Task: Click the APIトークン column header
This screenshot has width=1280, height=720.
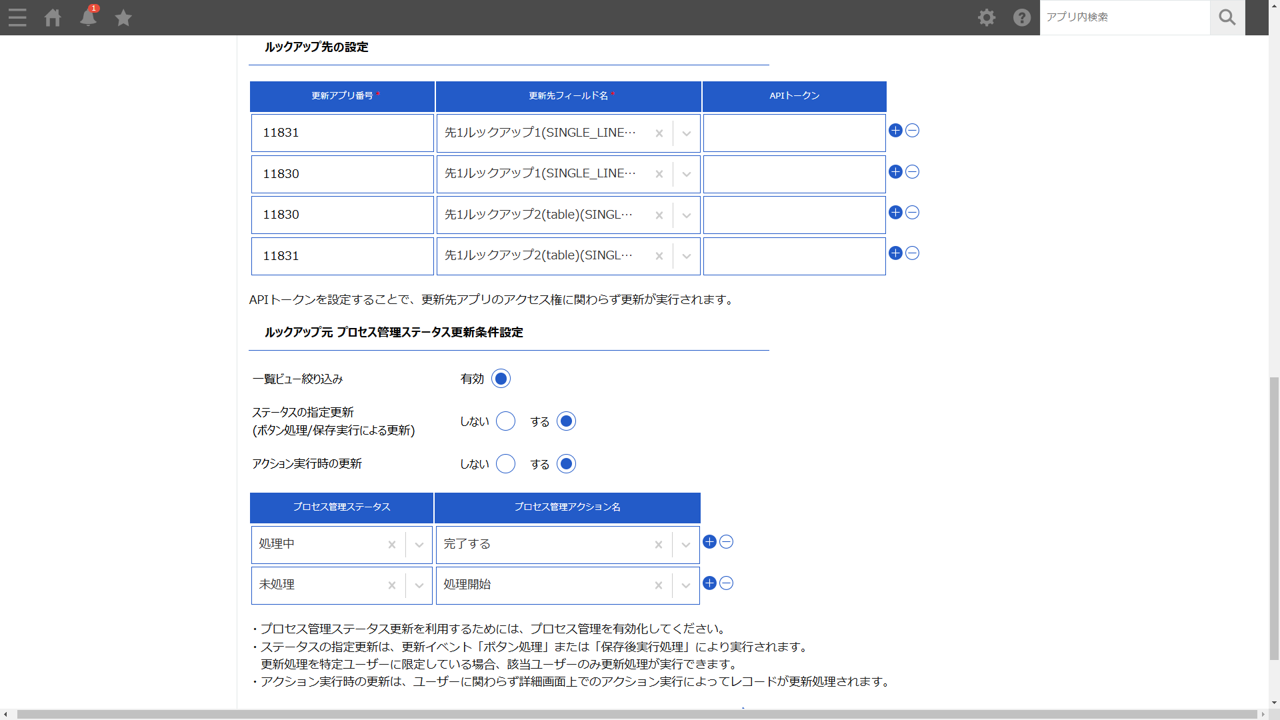Action: (x=794, y=96)
